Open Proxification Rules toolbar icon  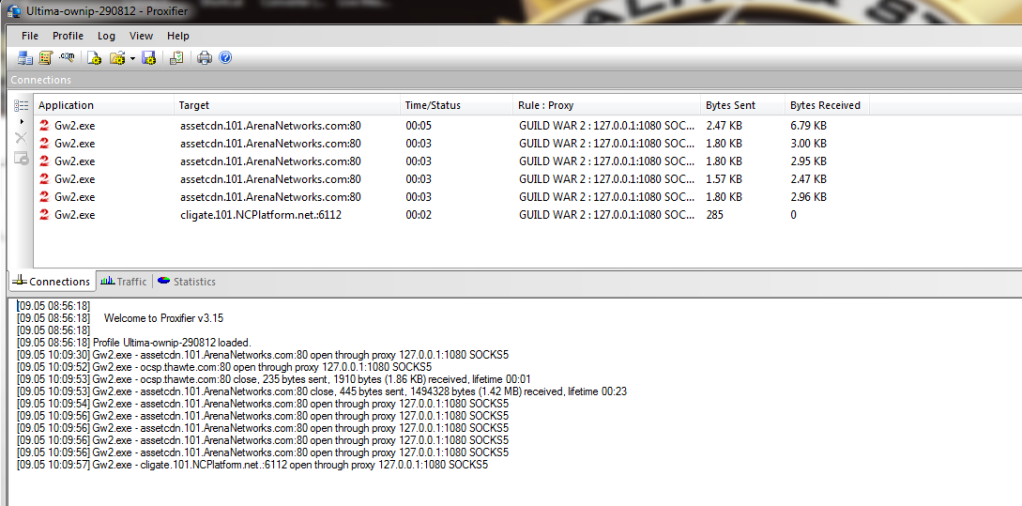(45, 58)
